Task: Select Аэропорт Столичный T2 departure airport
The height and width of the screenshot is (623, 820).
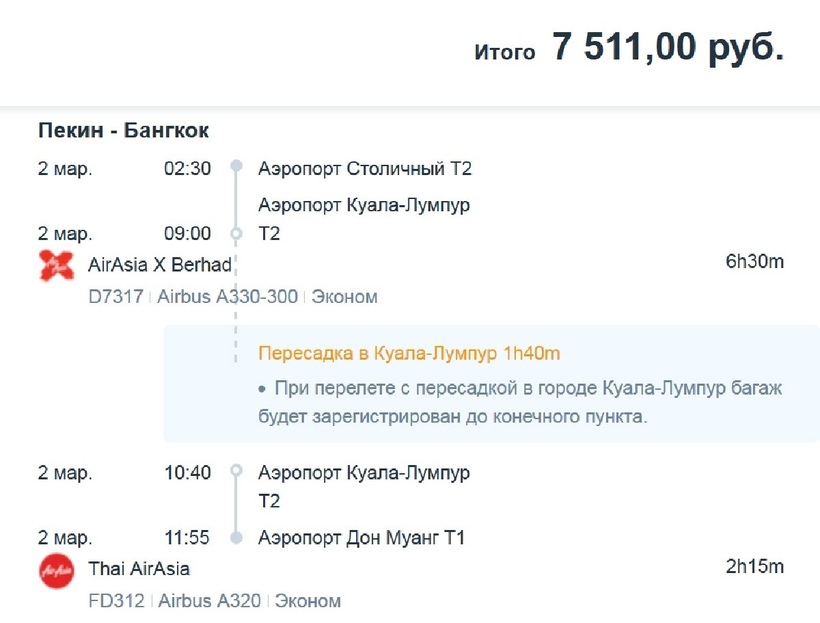Action: (364, 168)
